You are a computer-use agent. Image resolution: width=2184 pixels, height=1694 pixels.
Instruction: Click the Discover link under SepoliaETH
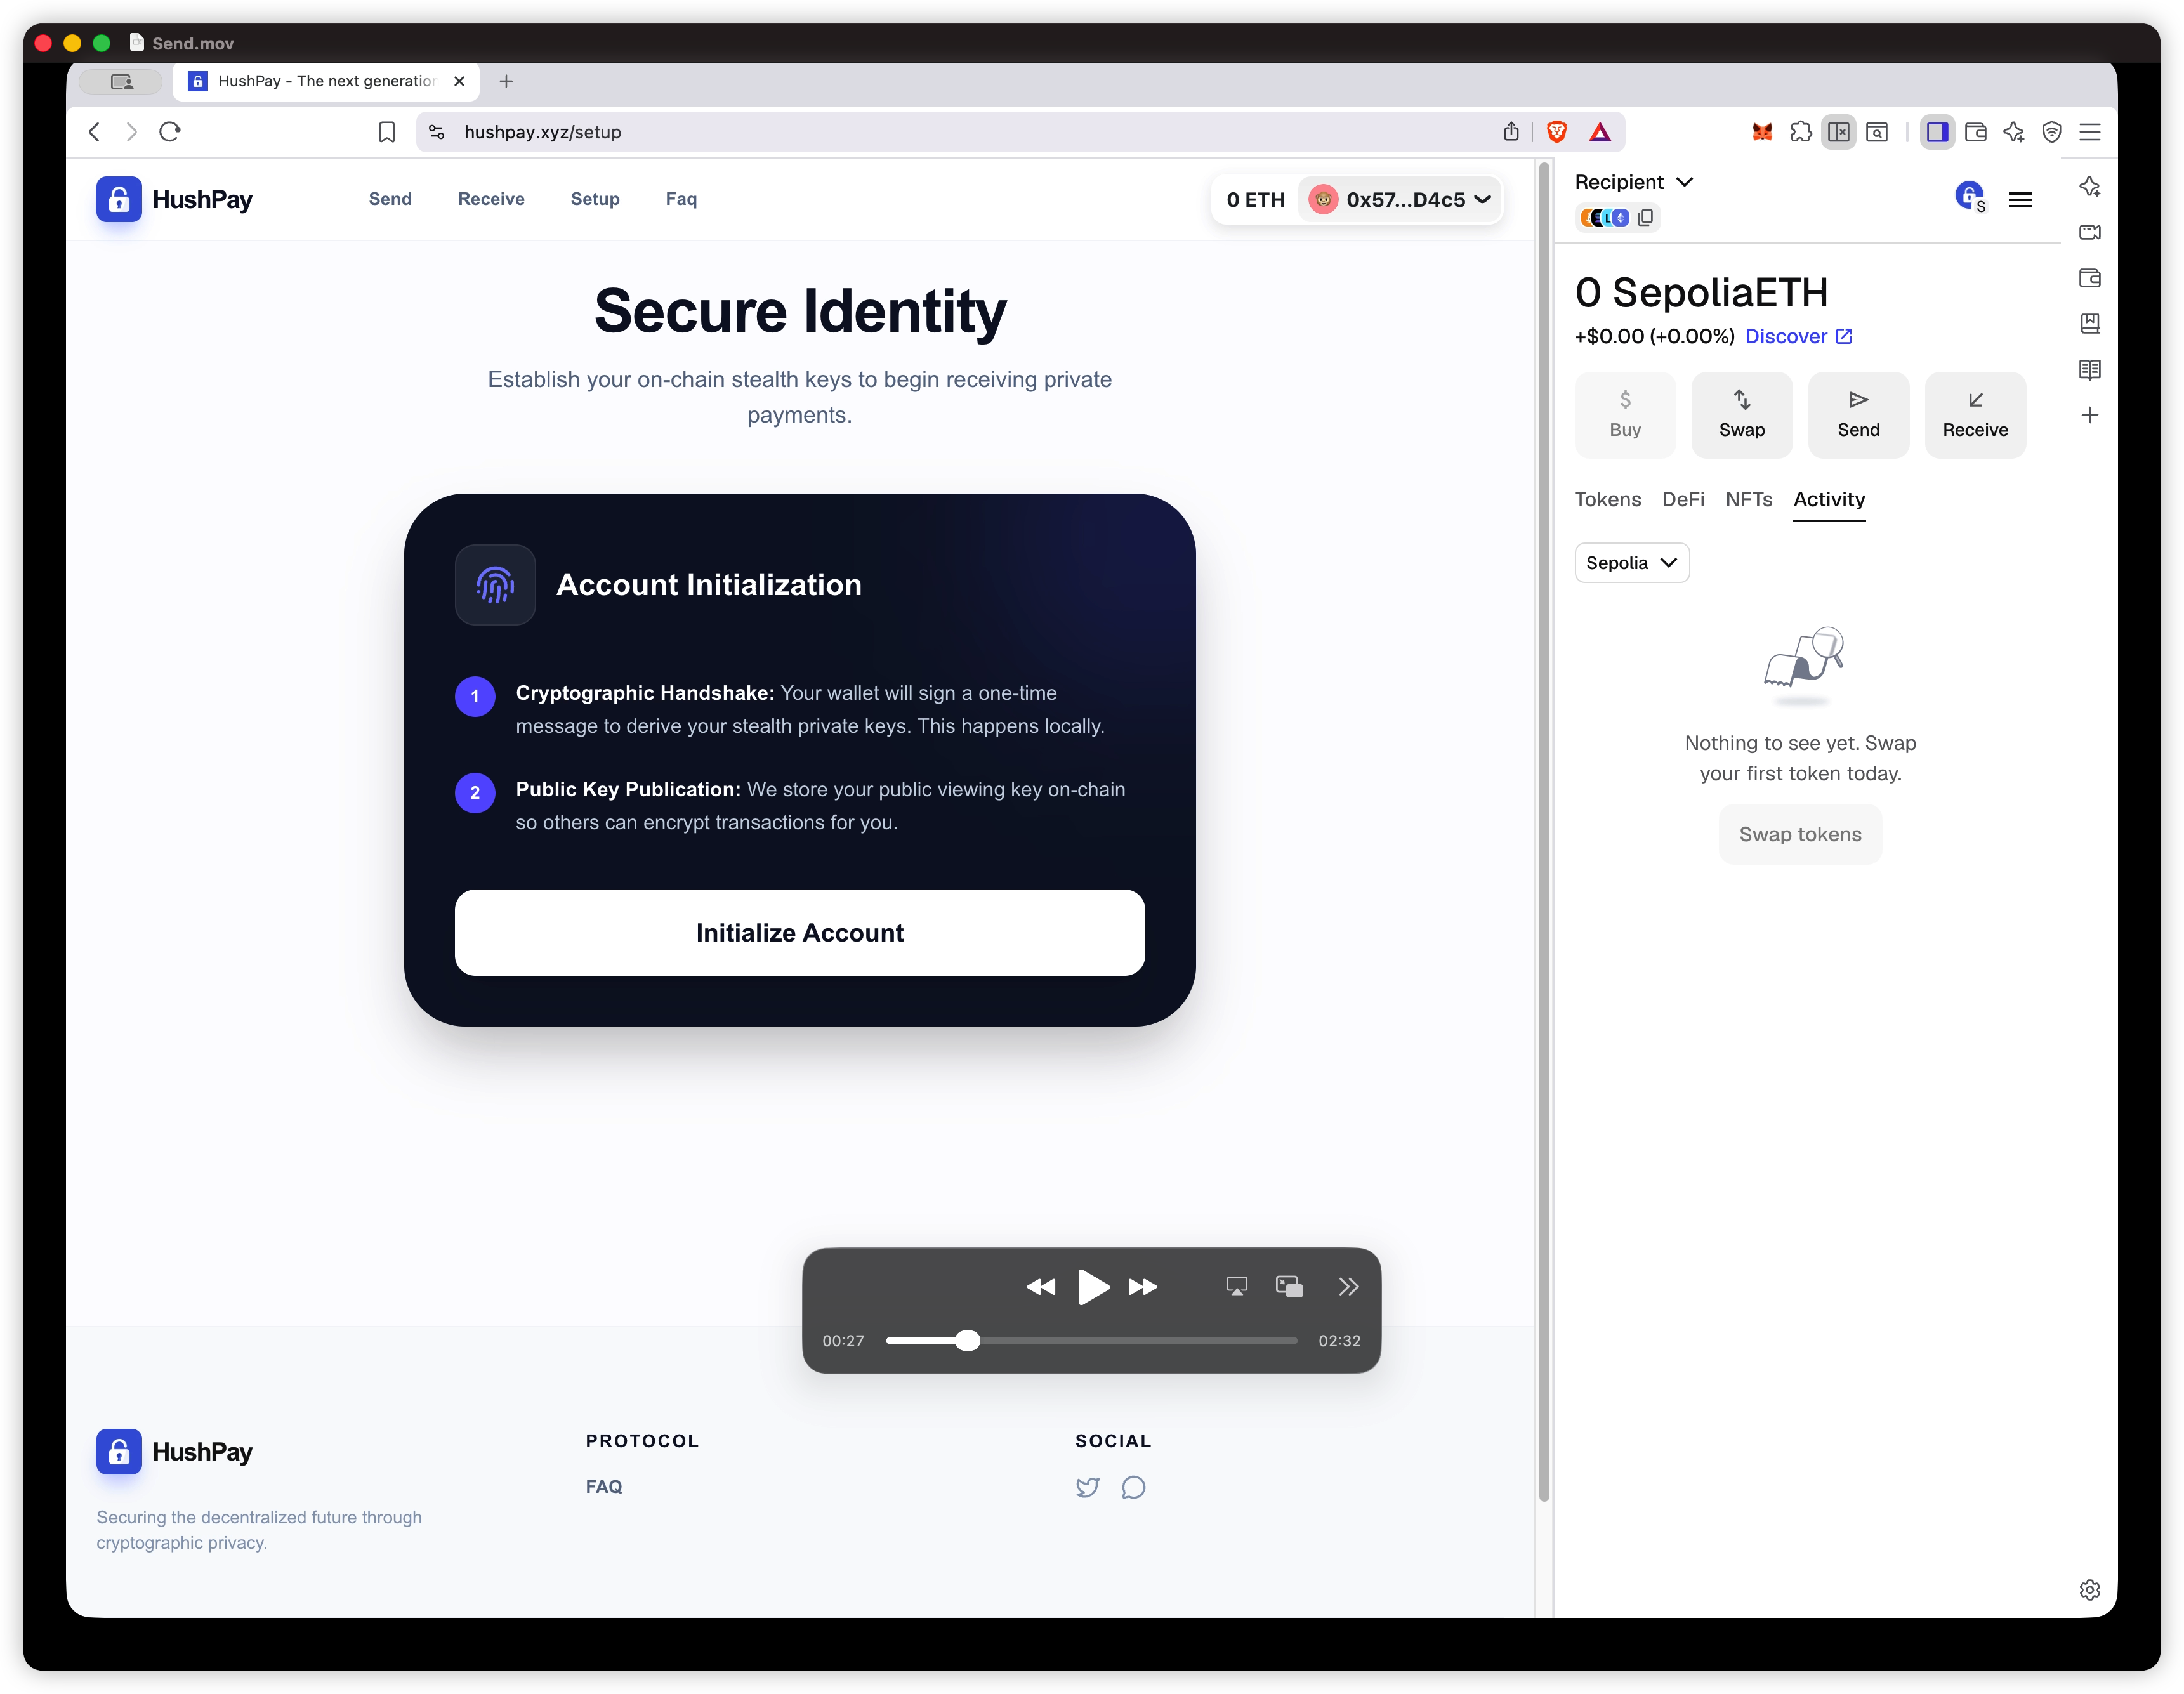tap(1797, 336)
